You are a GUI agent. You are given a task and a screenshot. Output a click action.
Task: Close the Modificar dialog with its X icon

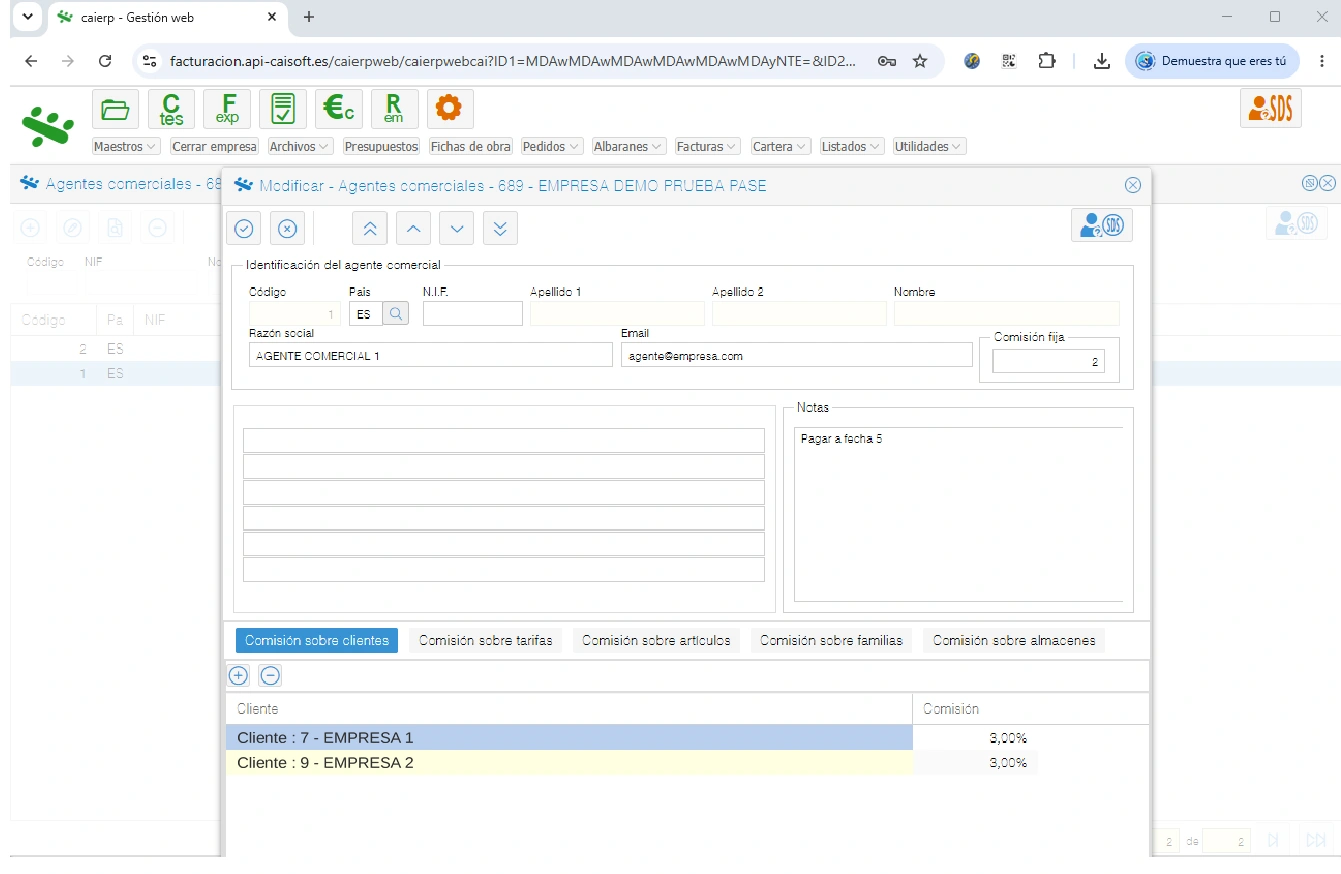click(x=1133, y=185)
